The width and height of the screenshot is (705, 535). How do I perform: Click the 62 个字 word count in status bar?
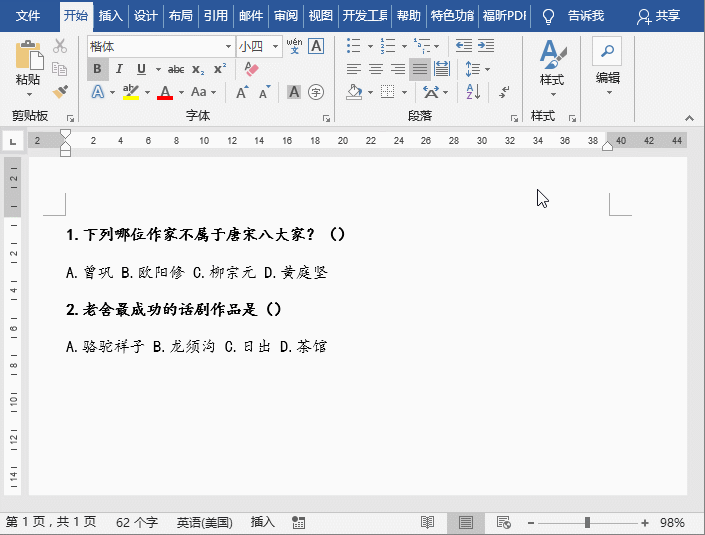(137, 522)
